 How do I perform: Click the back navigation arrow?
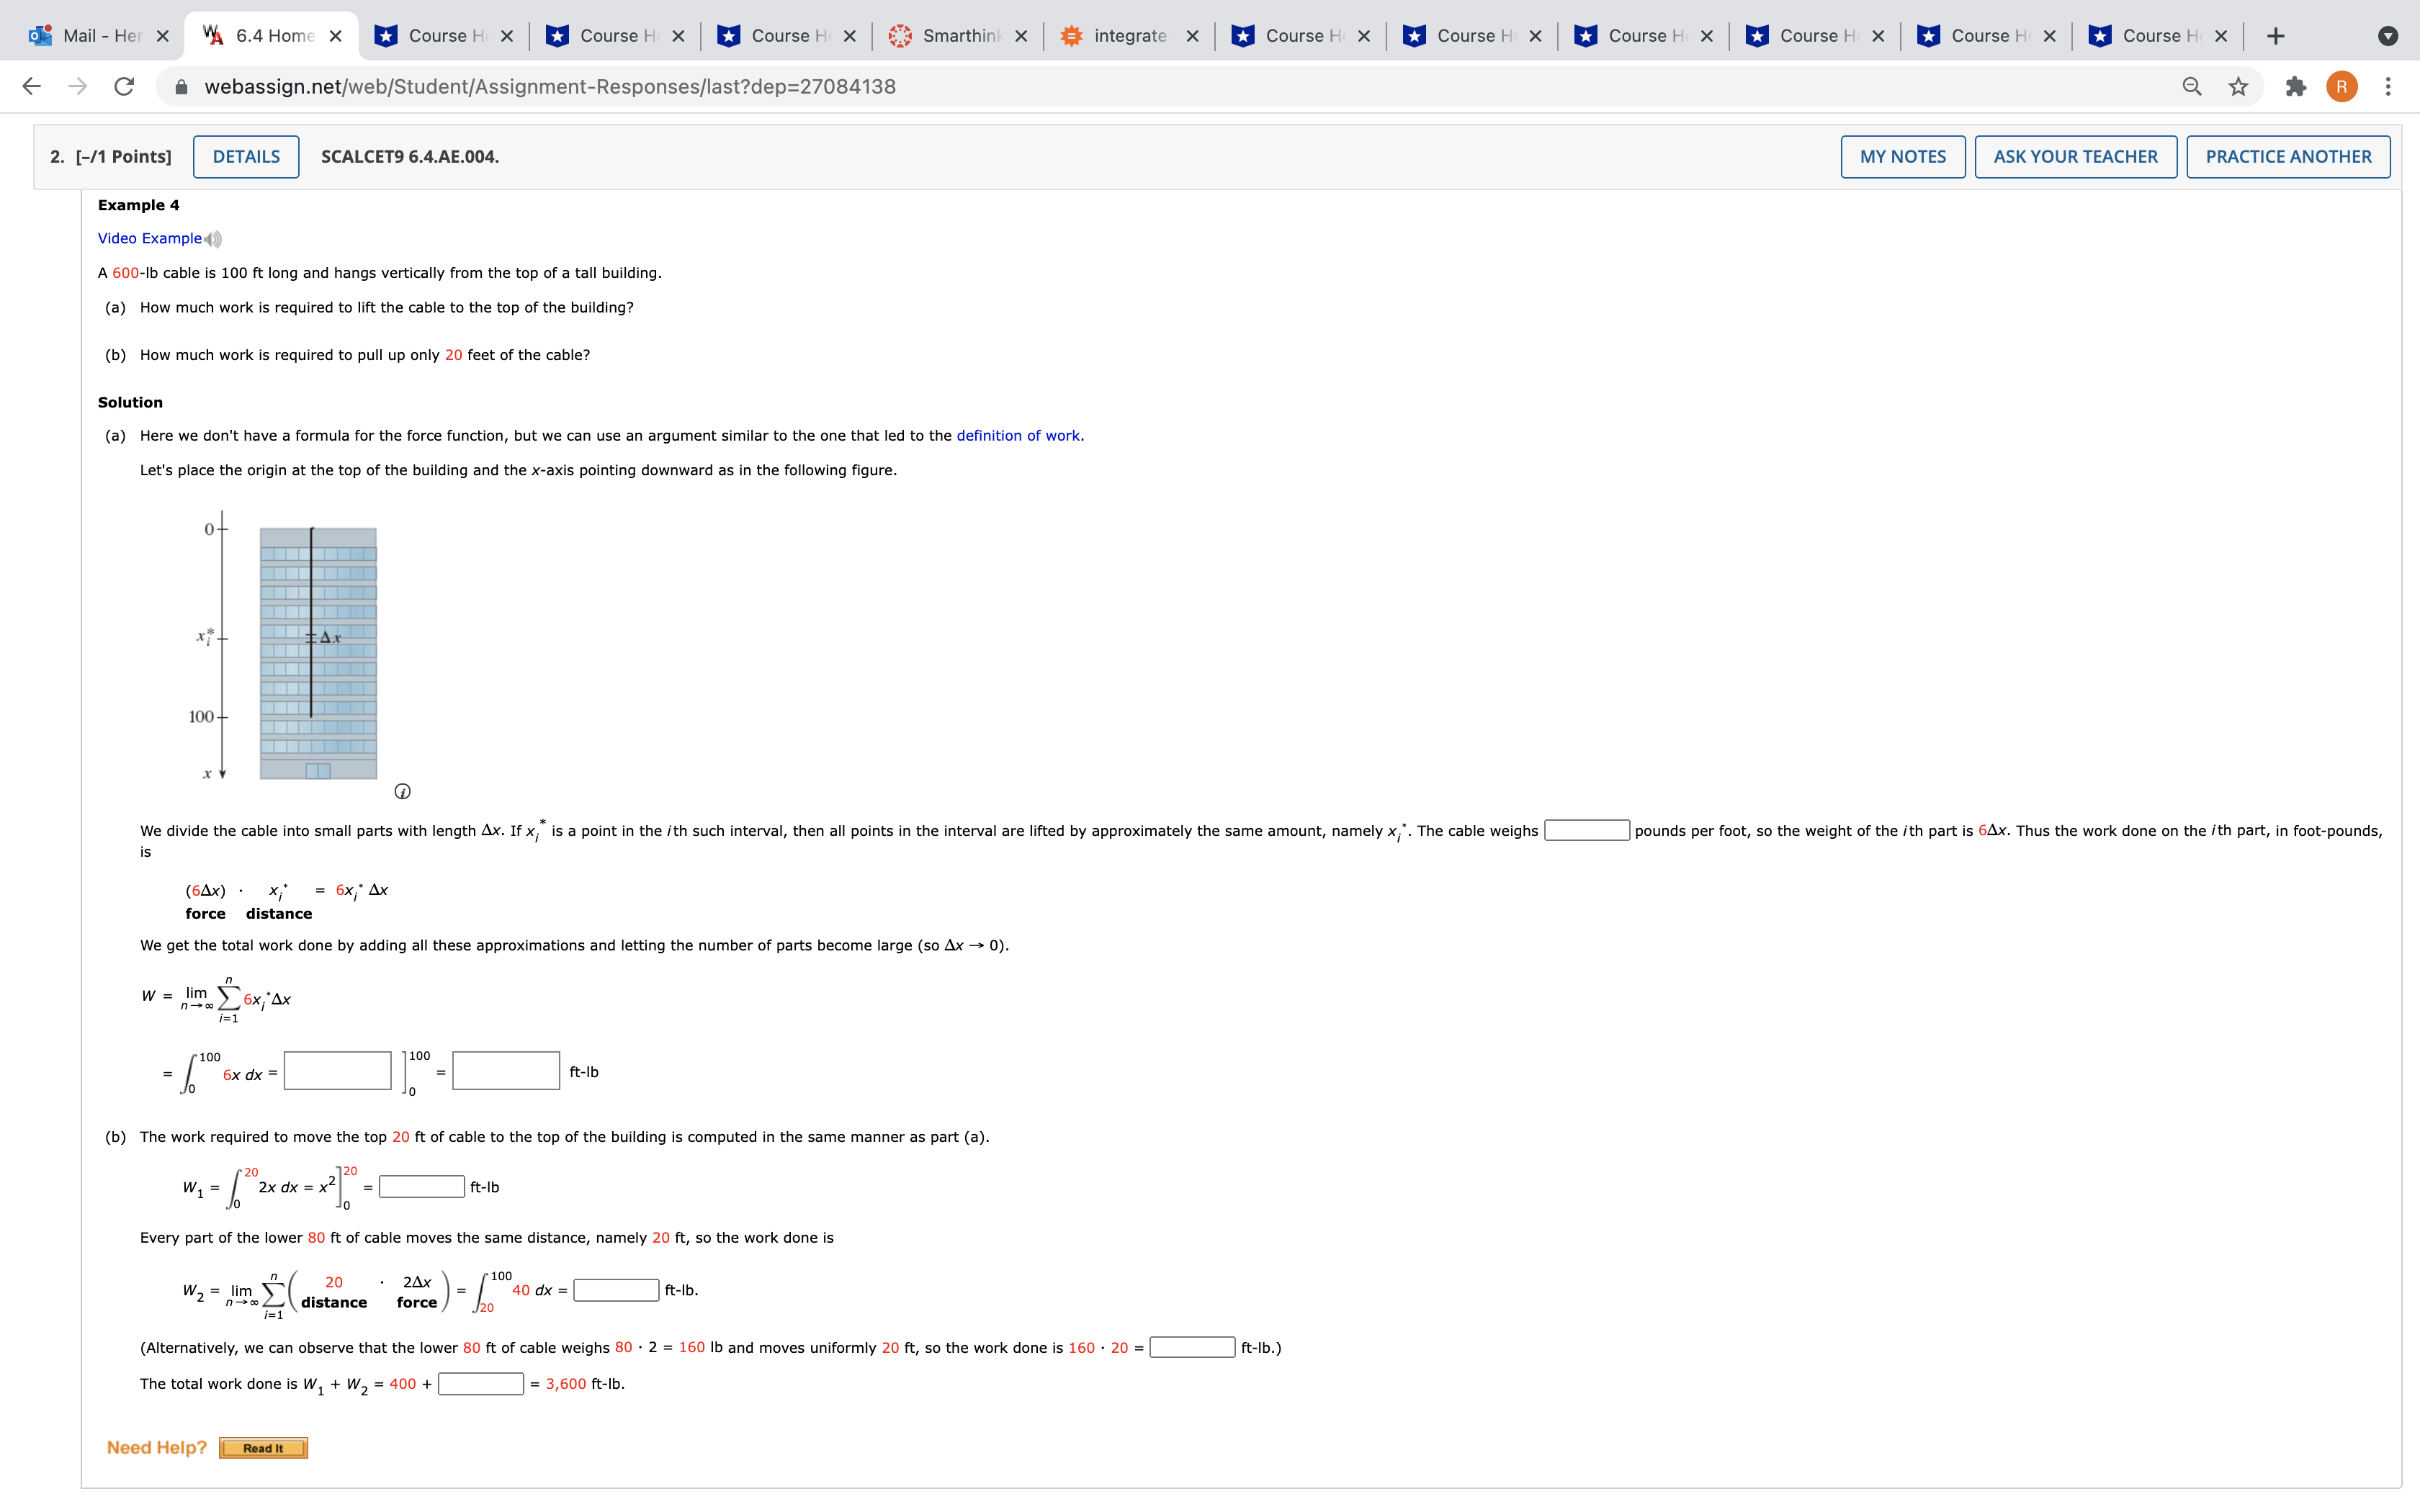pyautogui.click(x=32, y=86)
